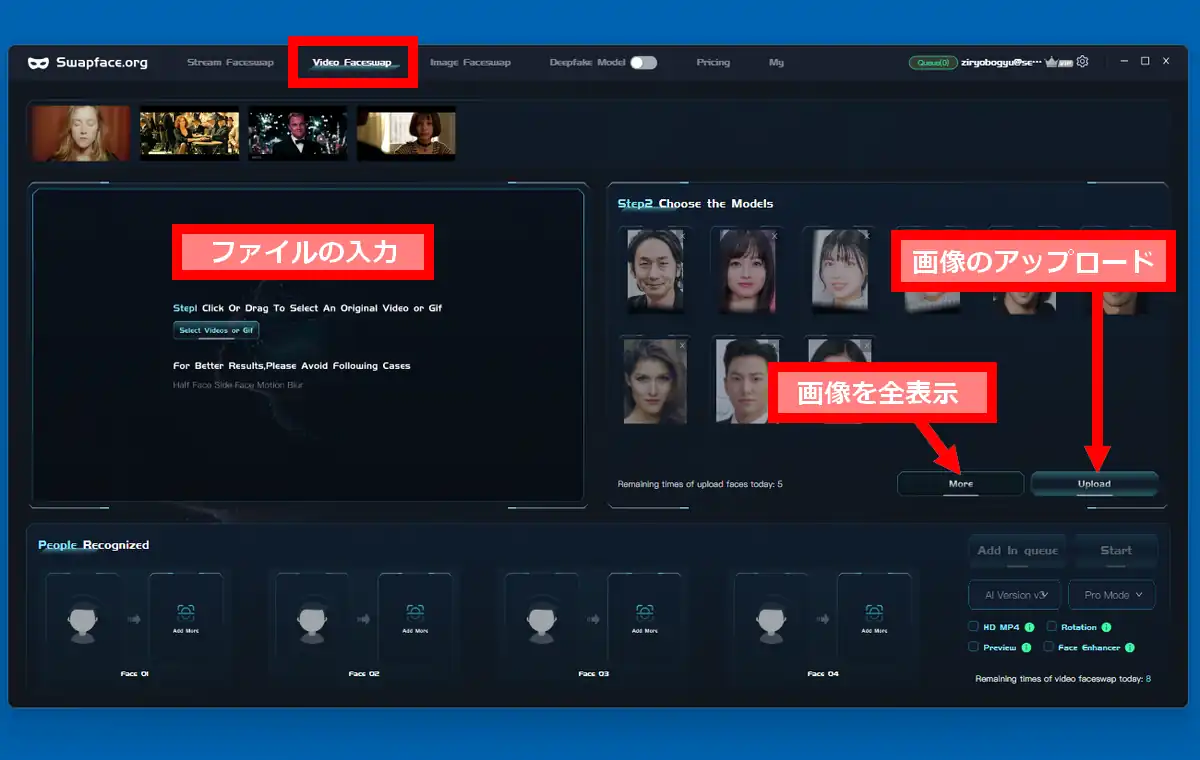This screenshot has width=1200, height=760.
Task: Open the AI Version v3 dropdown
Action: coord(1014,595)
